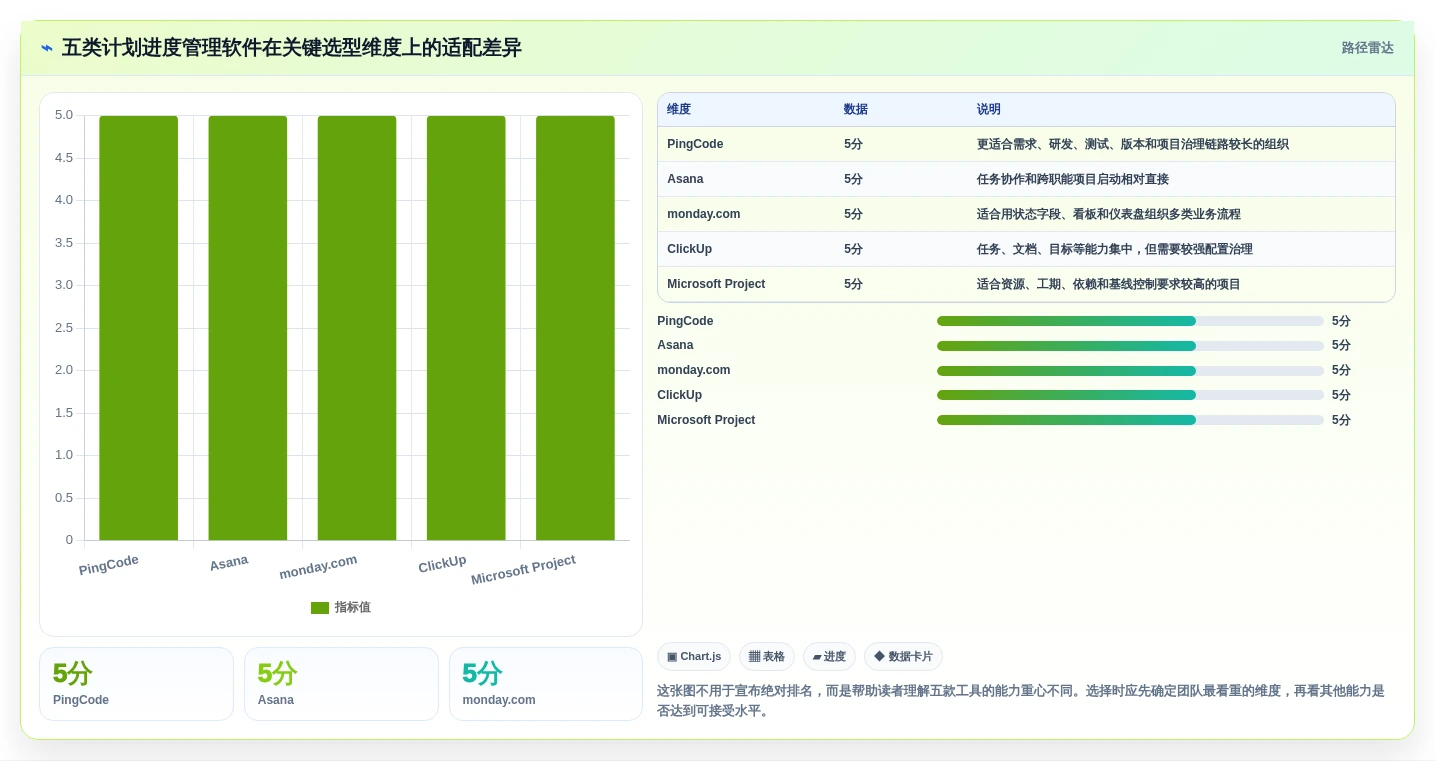Click the 维度 column header

tap(679, 110)
